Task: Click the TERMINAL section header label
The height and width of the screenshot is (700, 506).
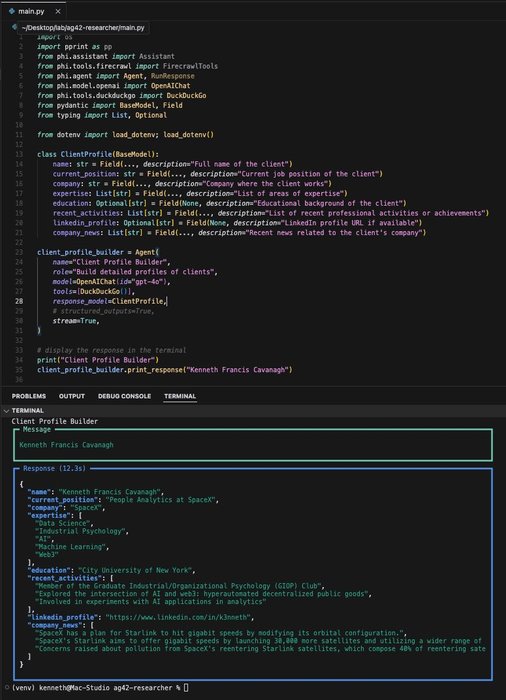Action: coord(28,411)
